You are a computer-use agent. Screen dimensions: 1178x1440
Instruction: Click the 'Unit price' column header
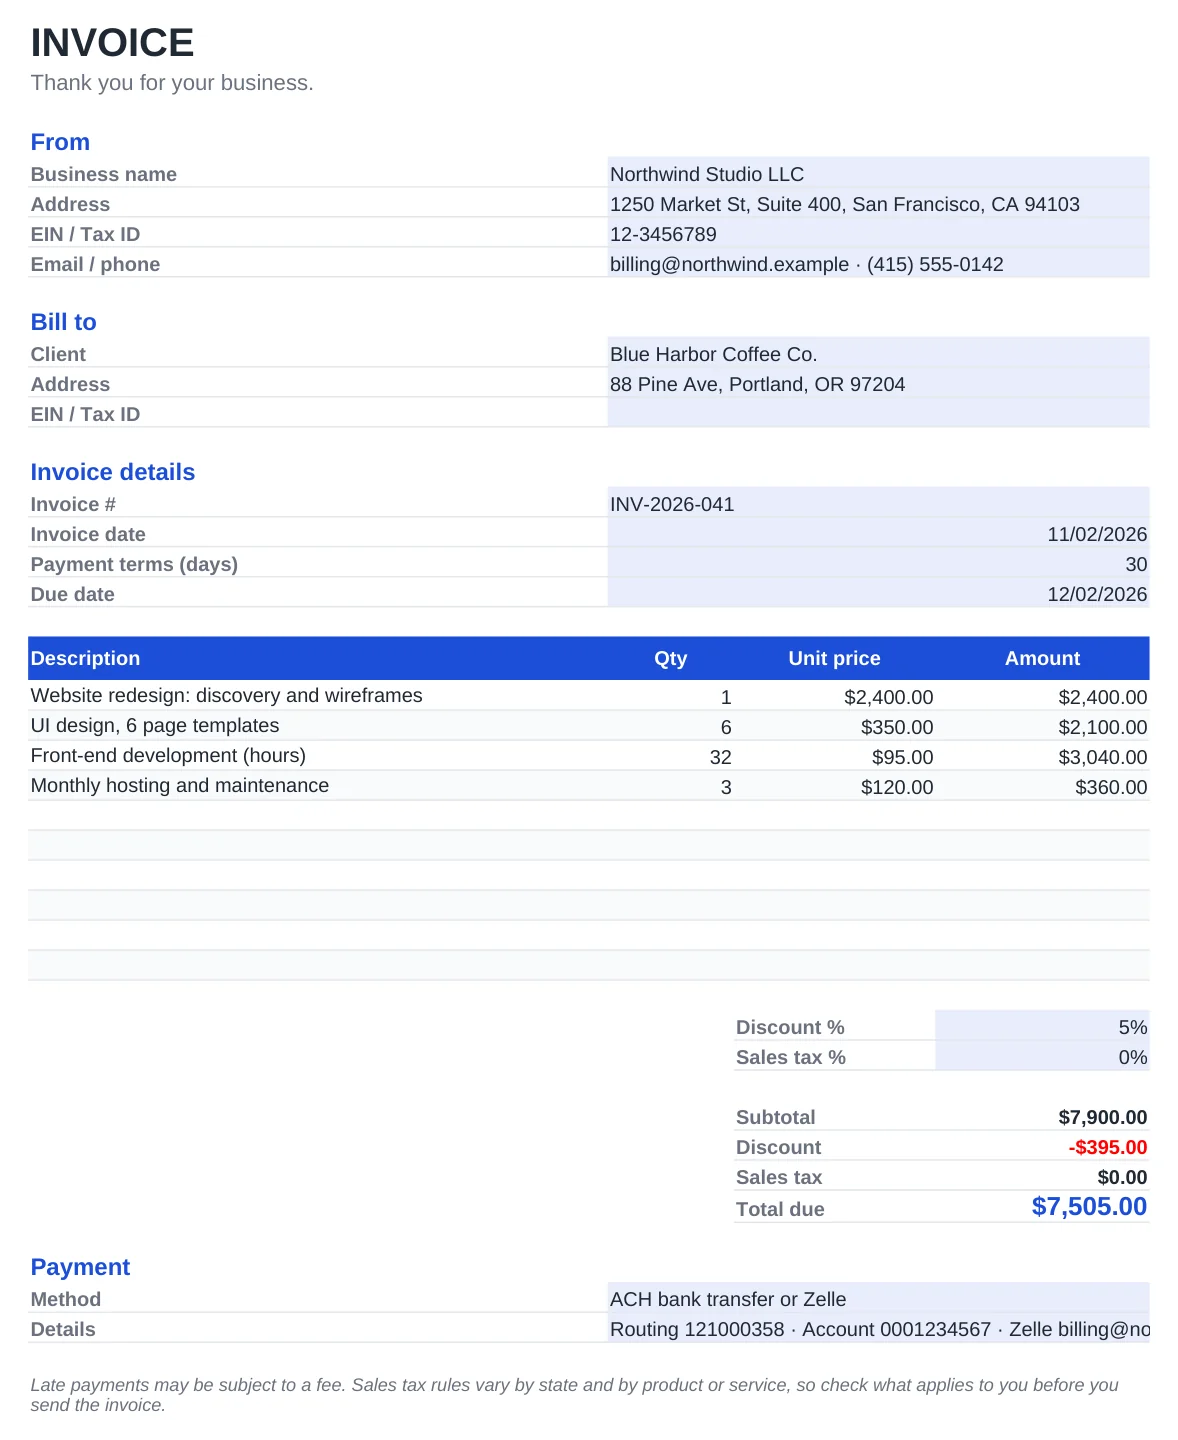tap(834, 658)
